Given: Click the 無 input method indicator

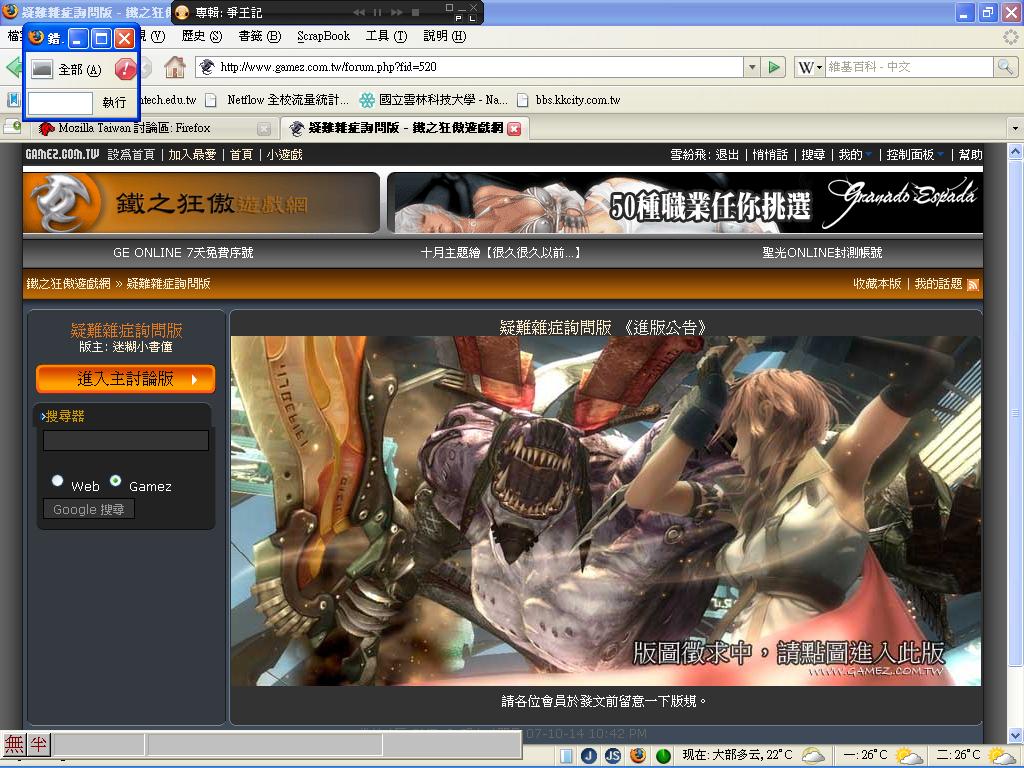Looking at the screenshot, I should pyautogui.click(x=14, y=744).
